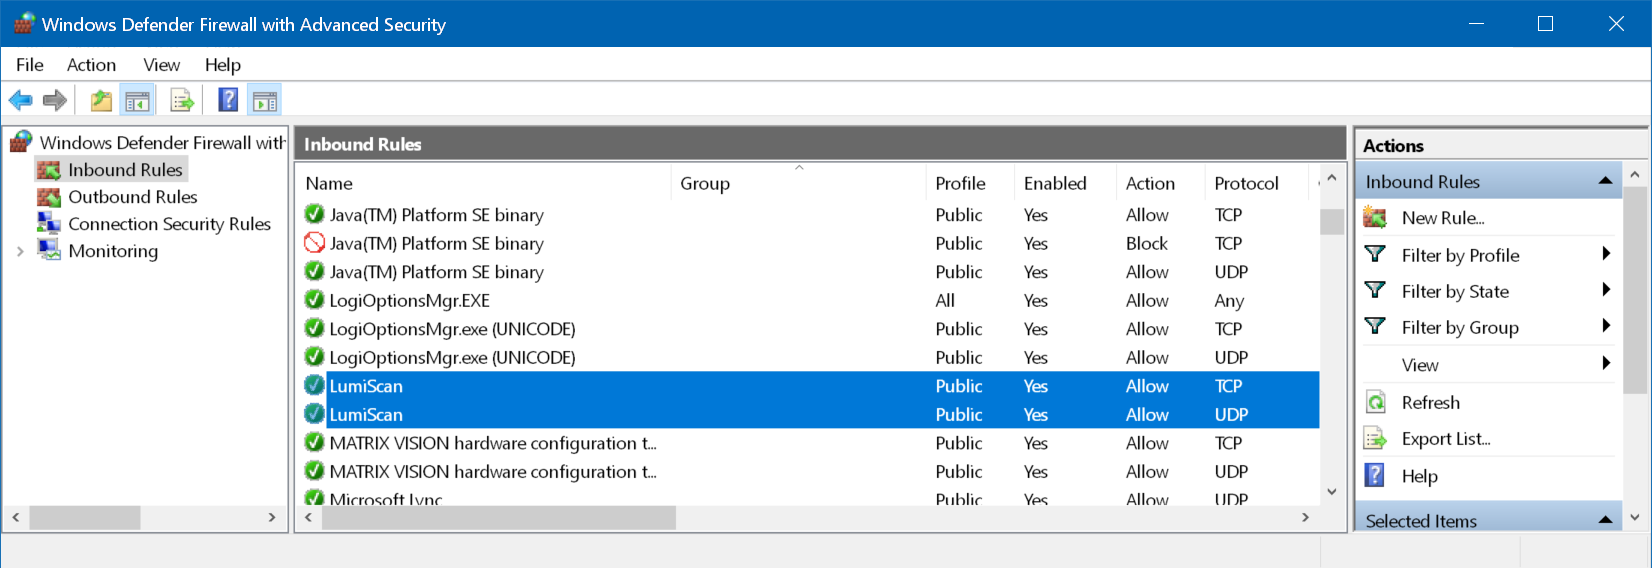Click the check icon of the LumiScan TCP rule
The image size is (1652, 568).
[x=315, y=386]
